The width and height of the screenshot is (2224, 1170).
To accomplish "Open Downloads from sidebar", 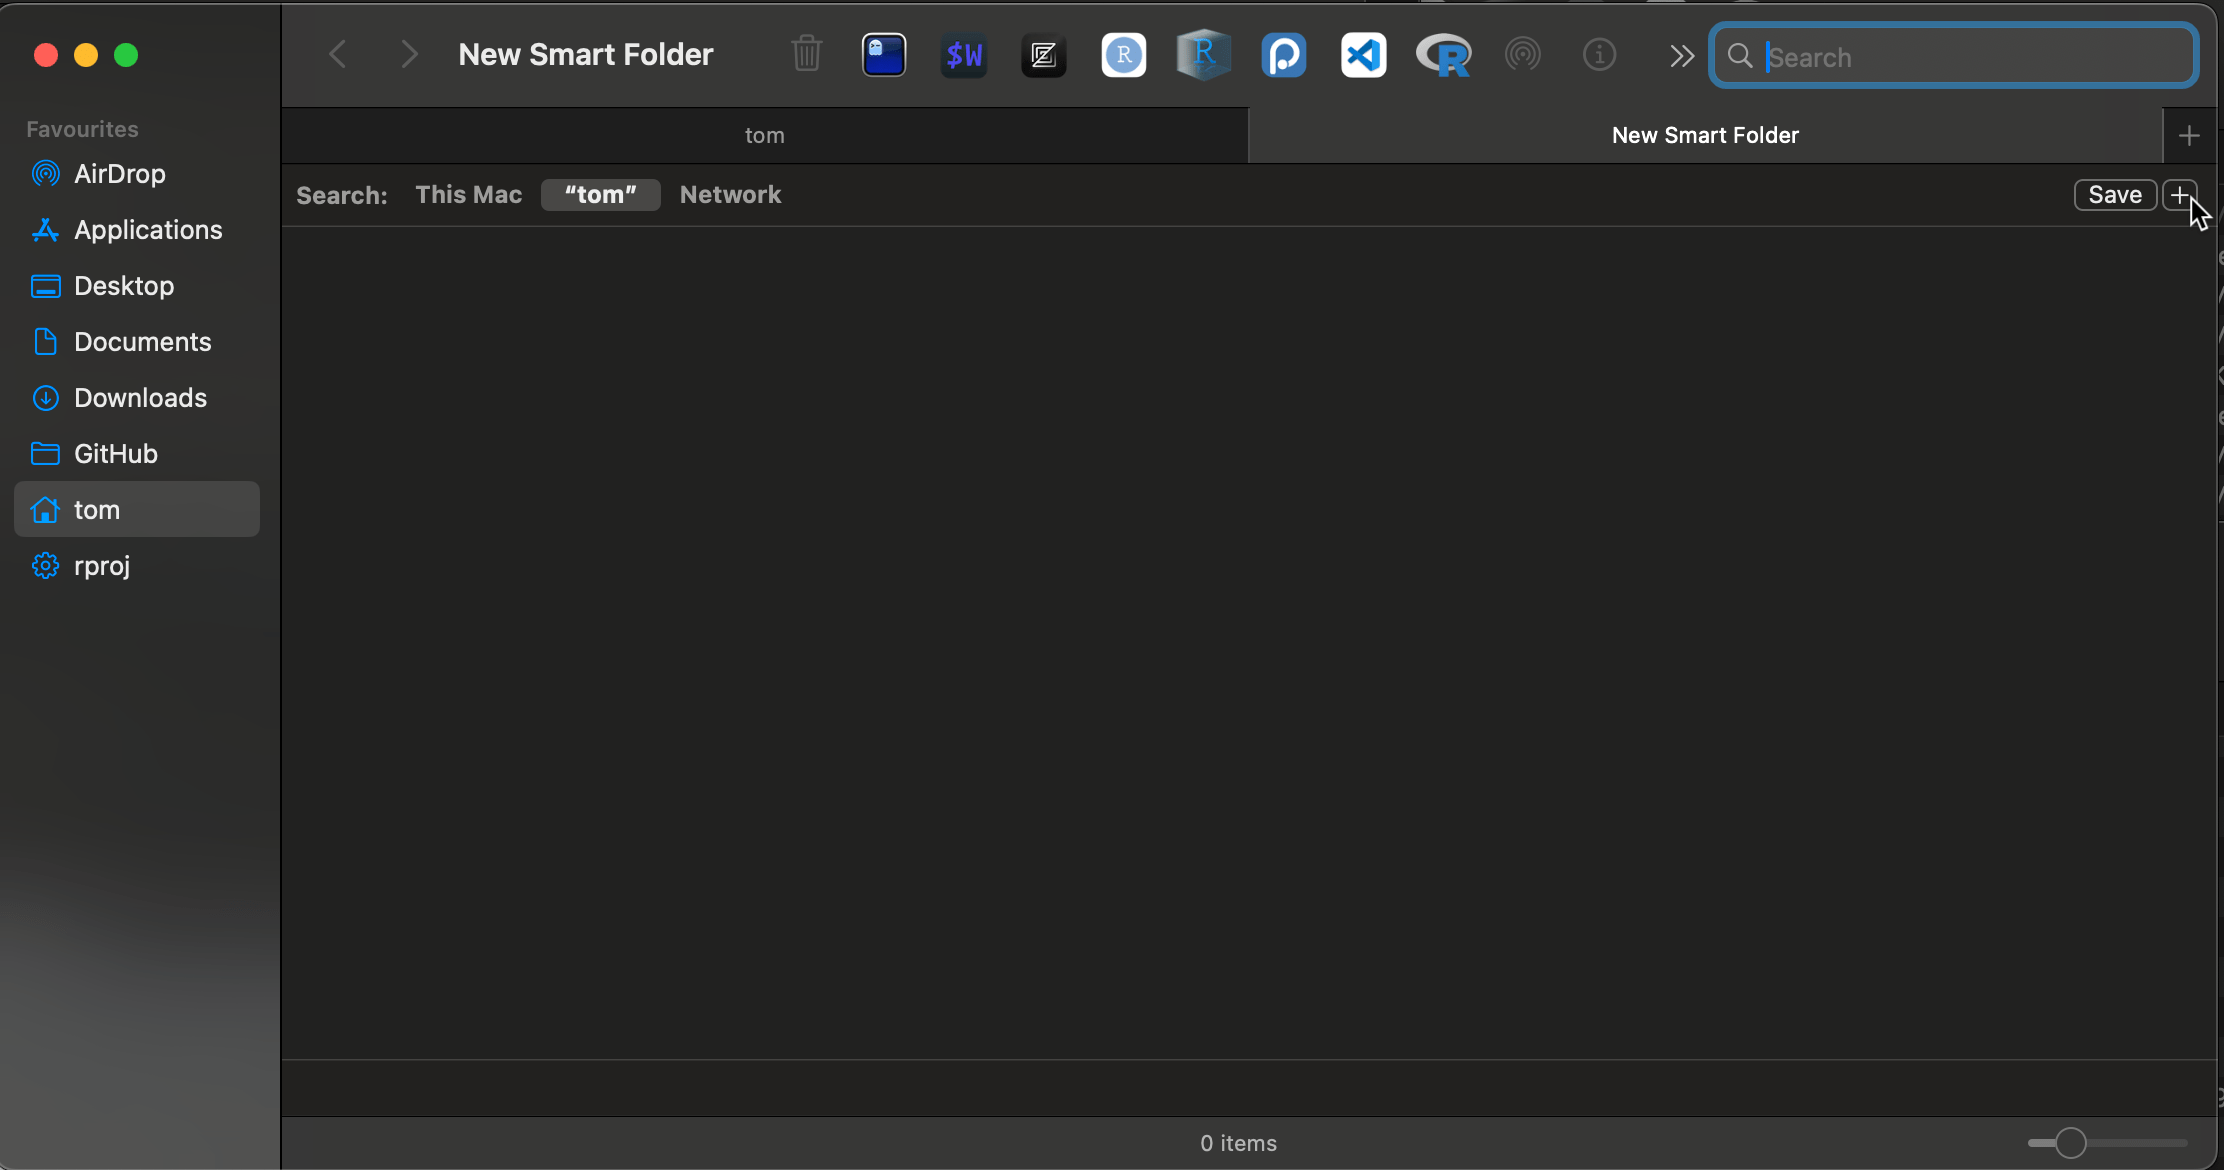I will [140, 396].
